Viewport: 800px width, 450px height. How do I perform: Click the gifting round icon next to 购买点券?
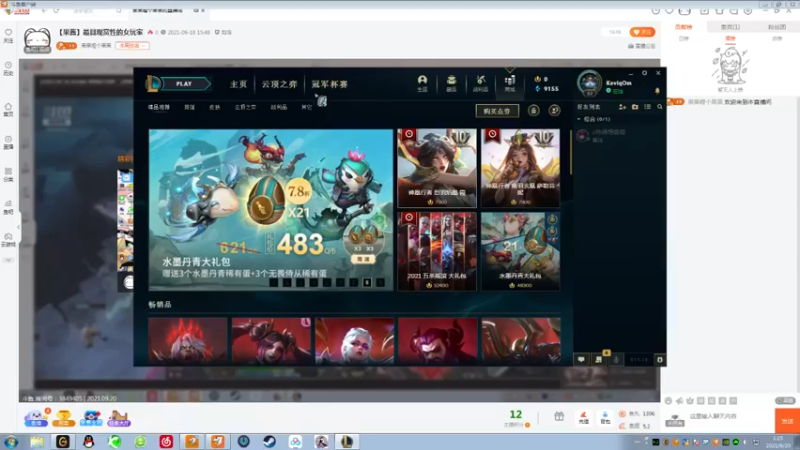point(534,111)
